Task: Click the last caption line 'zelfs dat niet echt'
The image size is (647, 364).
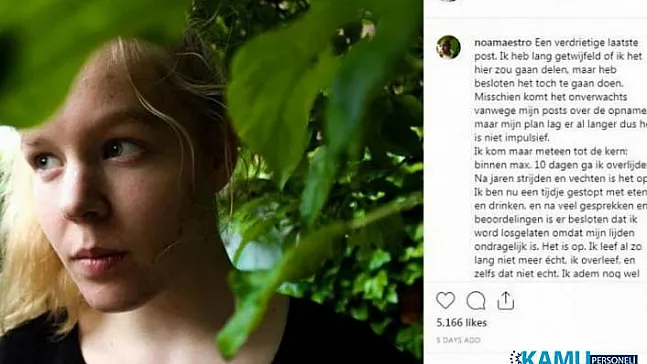Action: click(557, 274)
